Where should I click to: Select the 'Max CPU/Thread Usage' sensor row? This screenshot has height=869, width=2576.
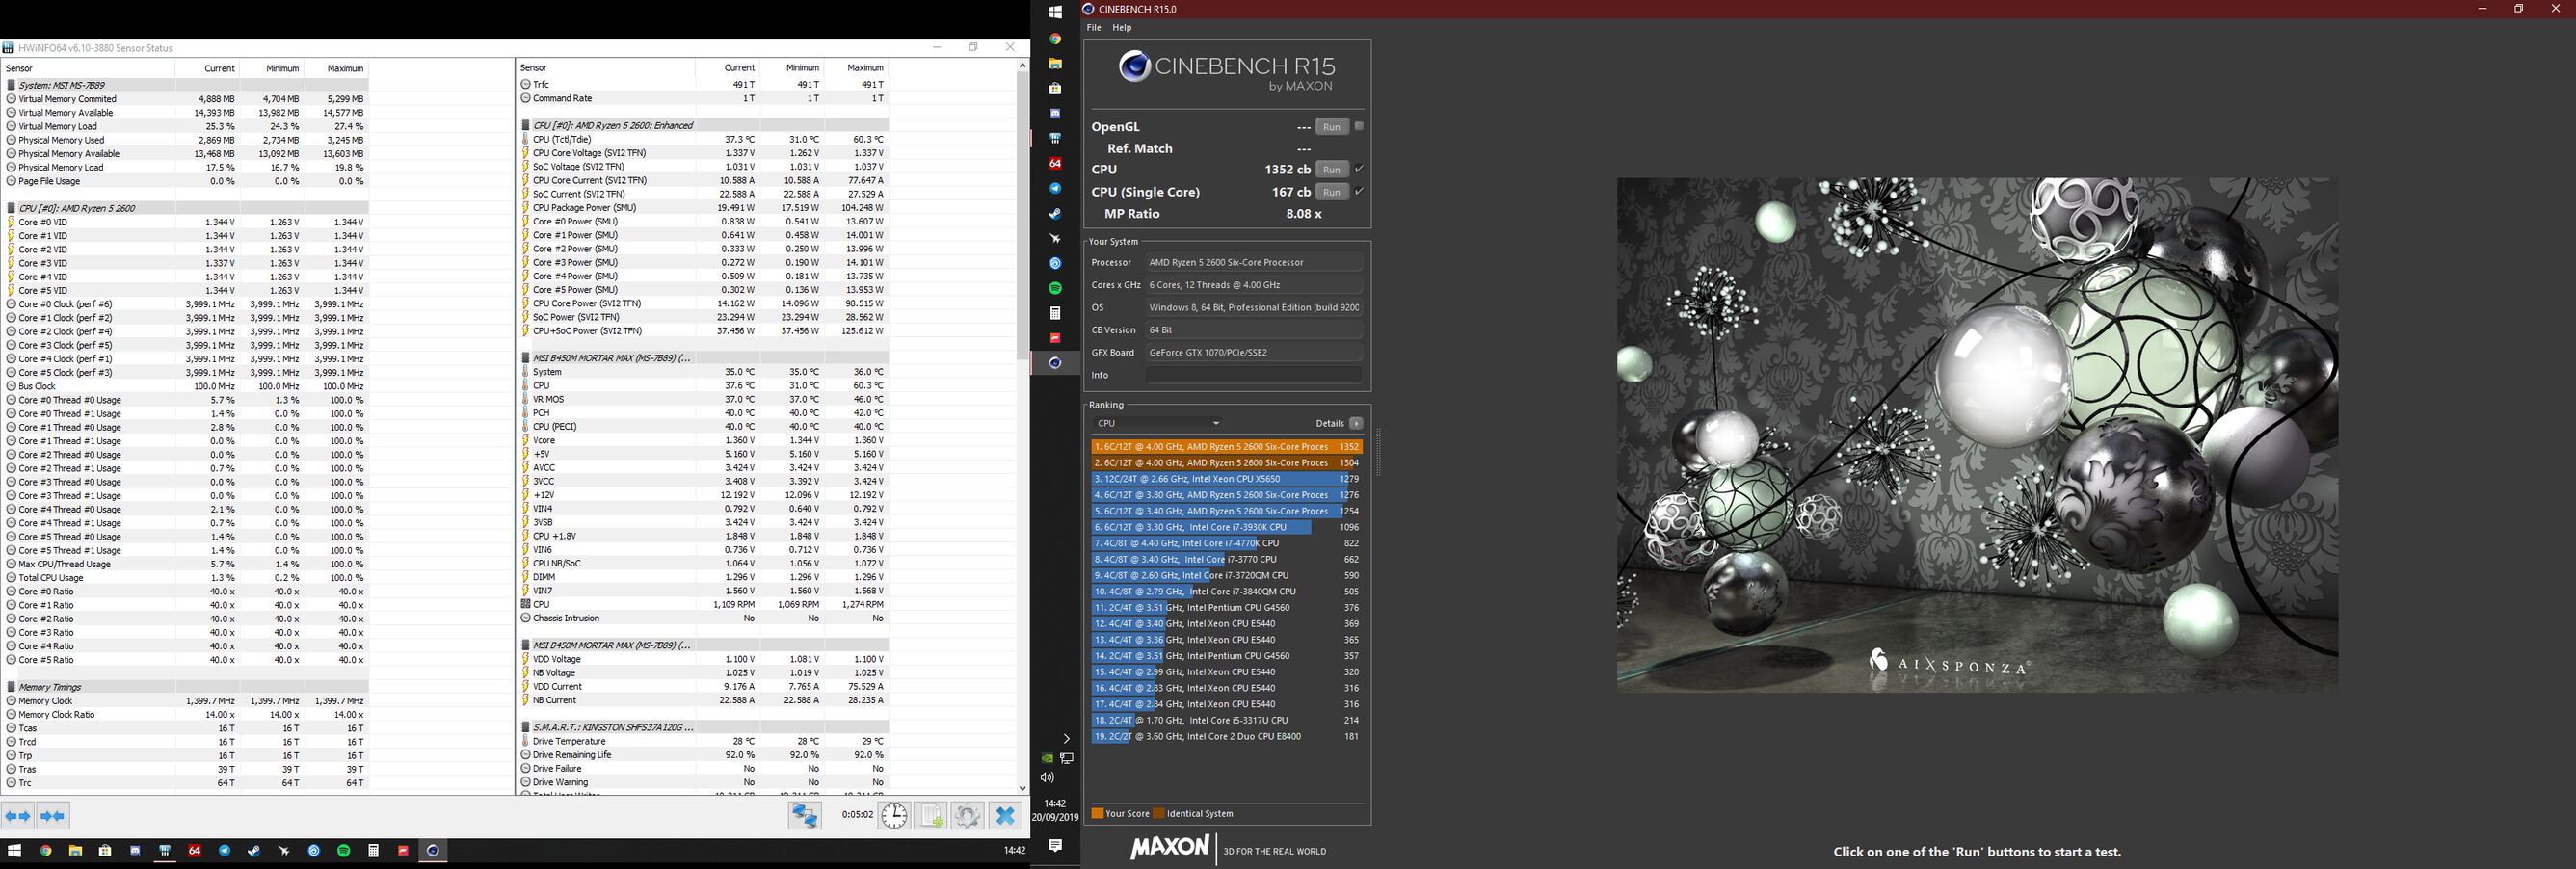coord(186,564)
